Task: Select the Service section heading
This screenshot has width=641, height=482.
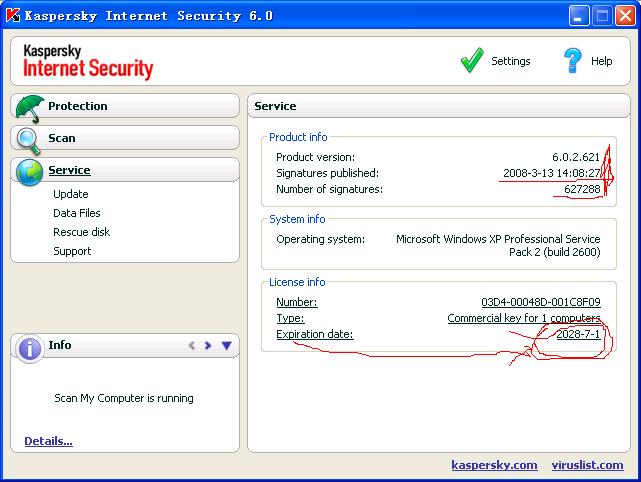Action: click(69, 170)
